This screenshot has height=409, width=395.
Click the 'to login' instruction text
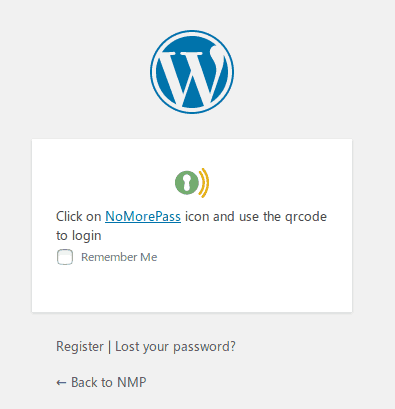tap(79, 236)
